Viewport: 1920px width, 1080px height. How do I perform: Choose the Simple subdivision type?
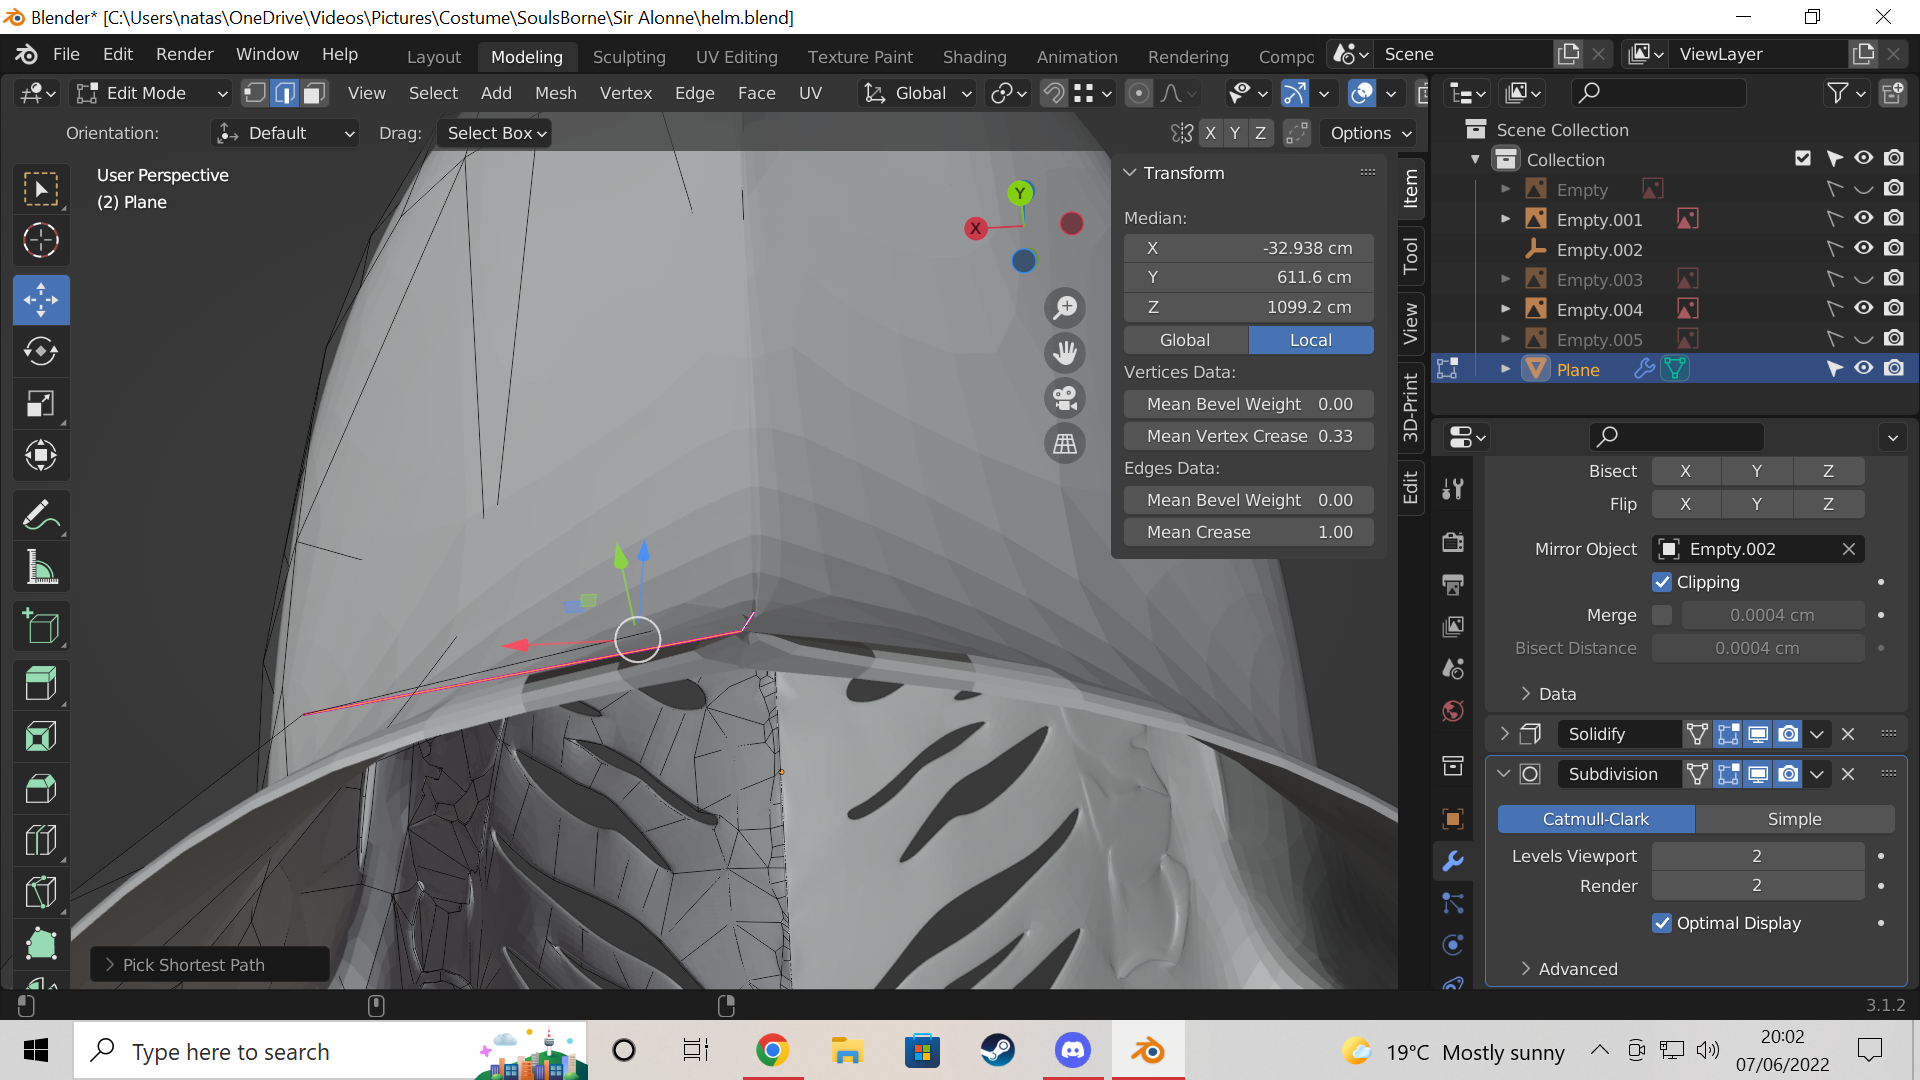[1794, 819]
